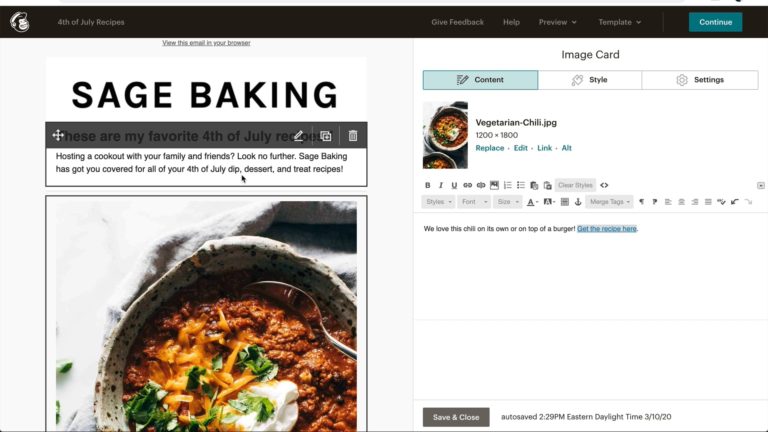Create a numbered list
The height and width of the screenshot is (432, 768).
coord(507,185)
